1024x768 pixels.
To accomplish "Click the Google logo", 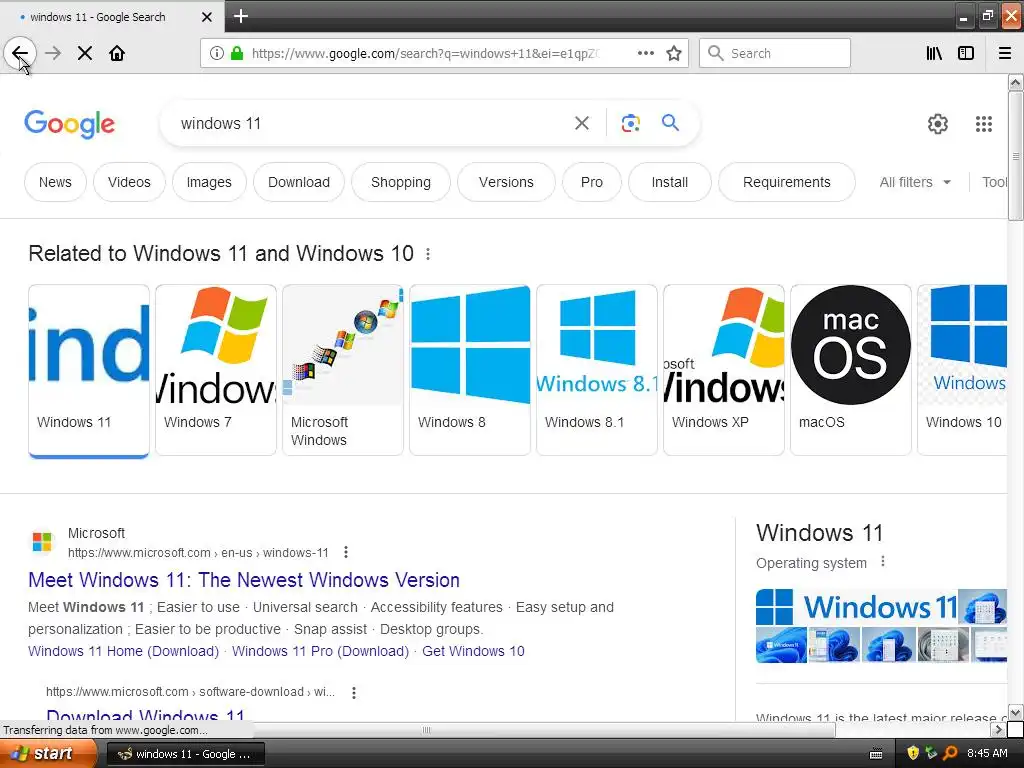I will 69,124.
